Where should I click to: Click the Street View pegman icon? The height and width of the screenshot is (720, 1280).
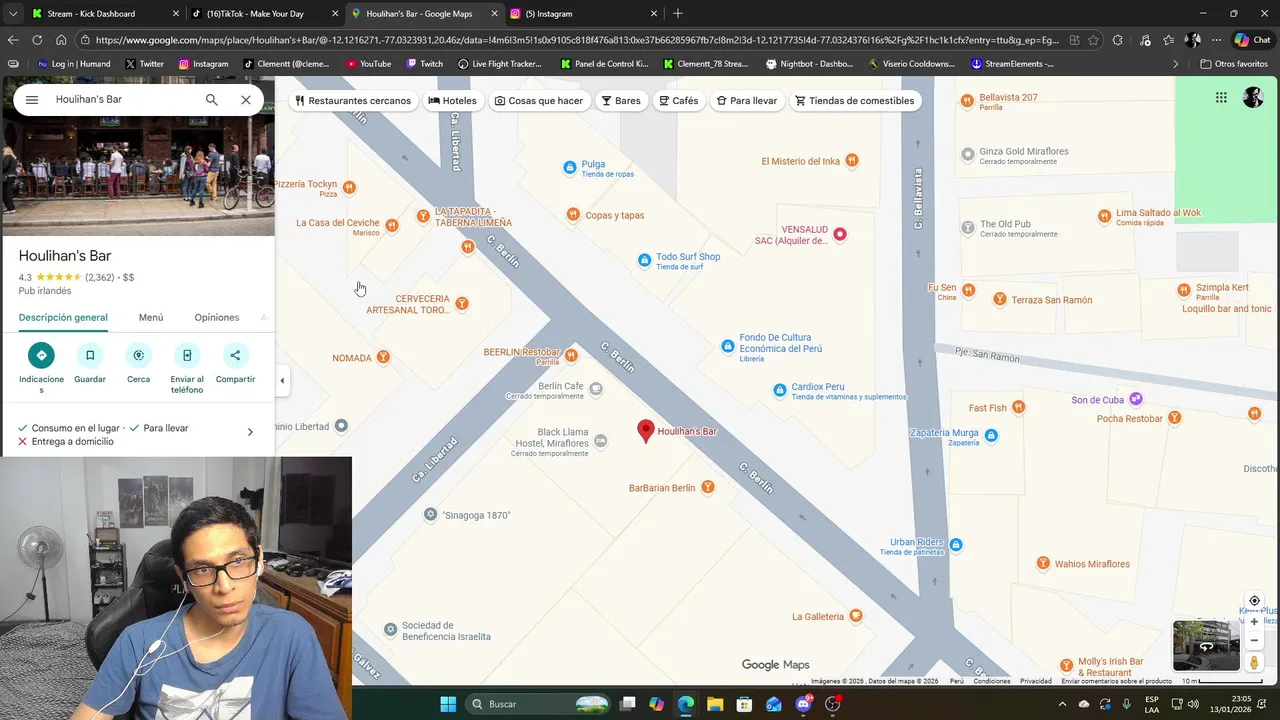tap(1254, 663)
